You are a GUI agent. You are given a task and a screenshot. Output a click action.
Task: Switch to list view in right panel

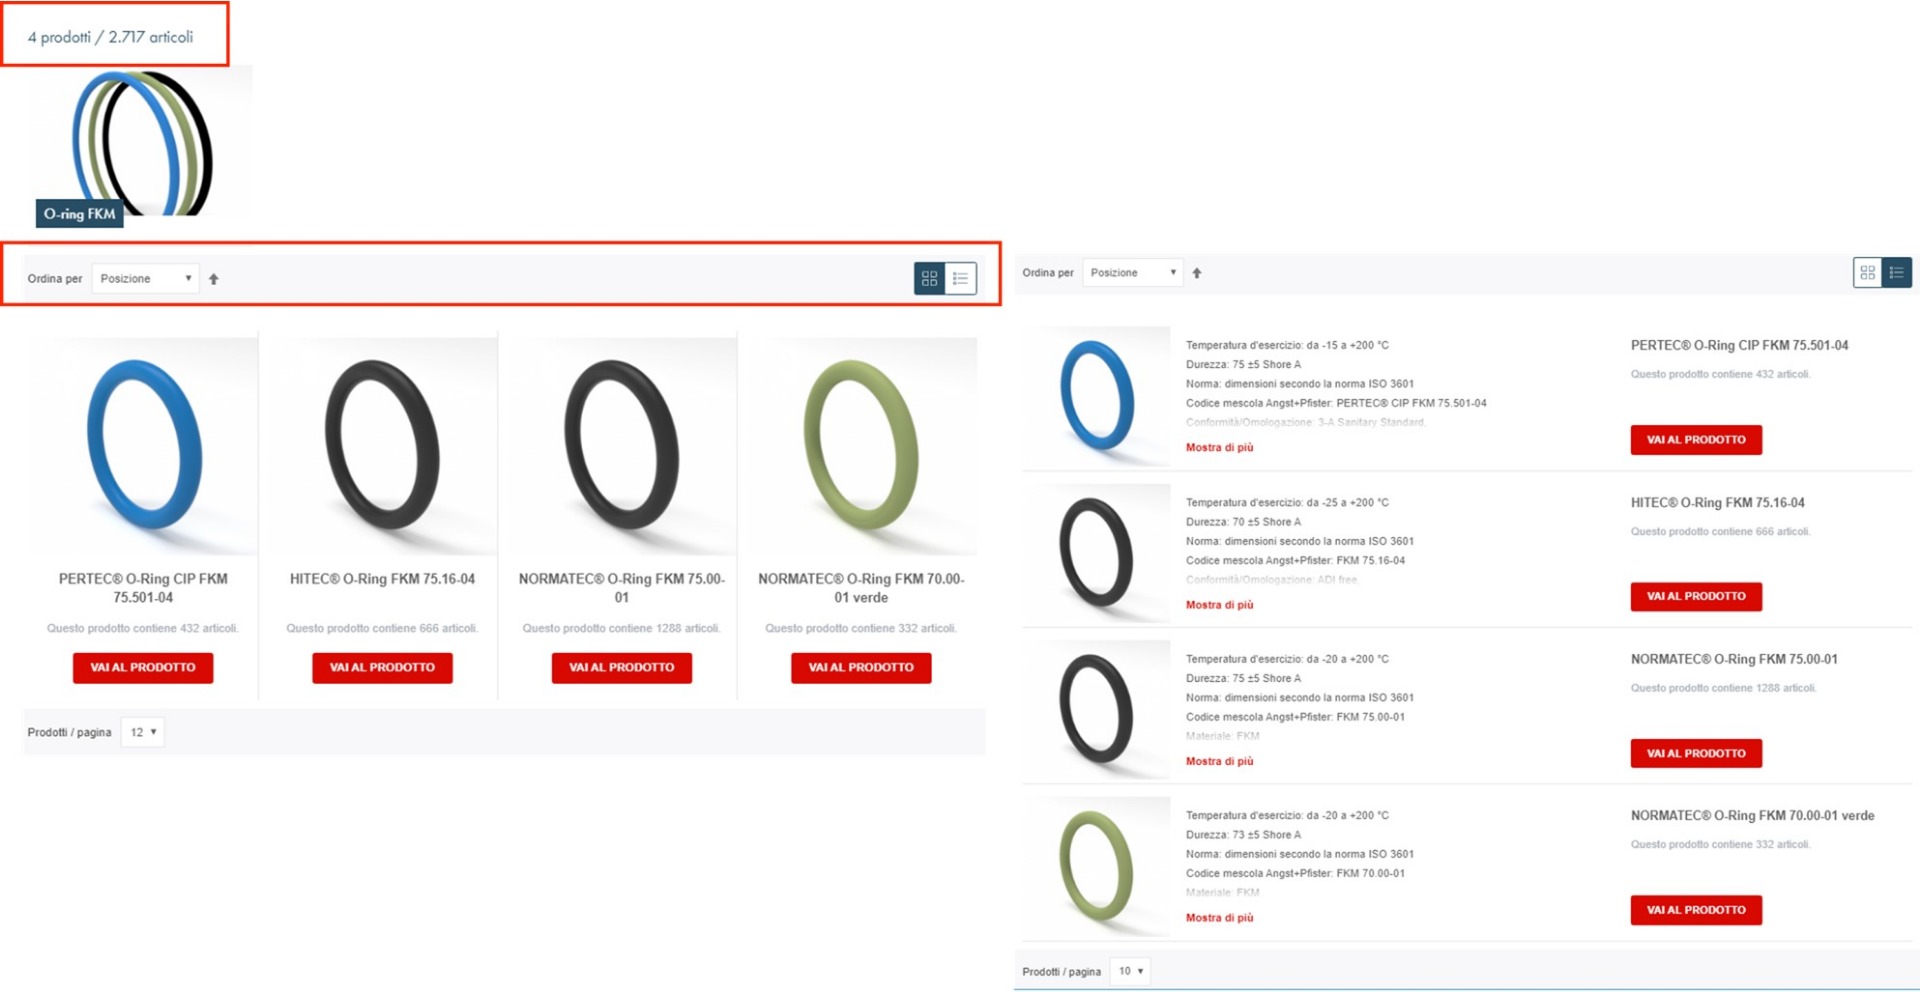[1897, 273]
